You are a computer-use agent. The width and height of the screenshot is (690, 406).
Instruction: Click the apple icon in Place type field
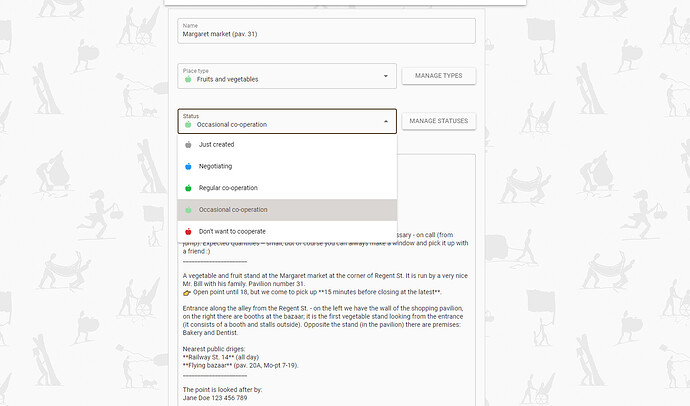(188, 79)
